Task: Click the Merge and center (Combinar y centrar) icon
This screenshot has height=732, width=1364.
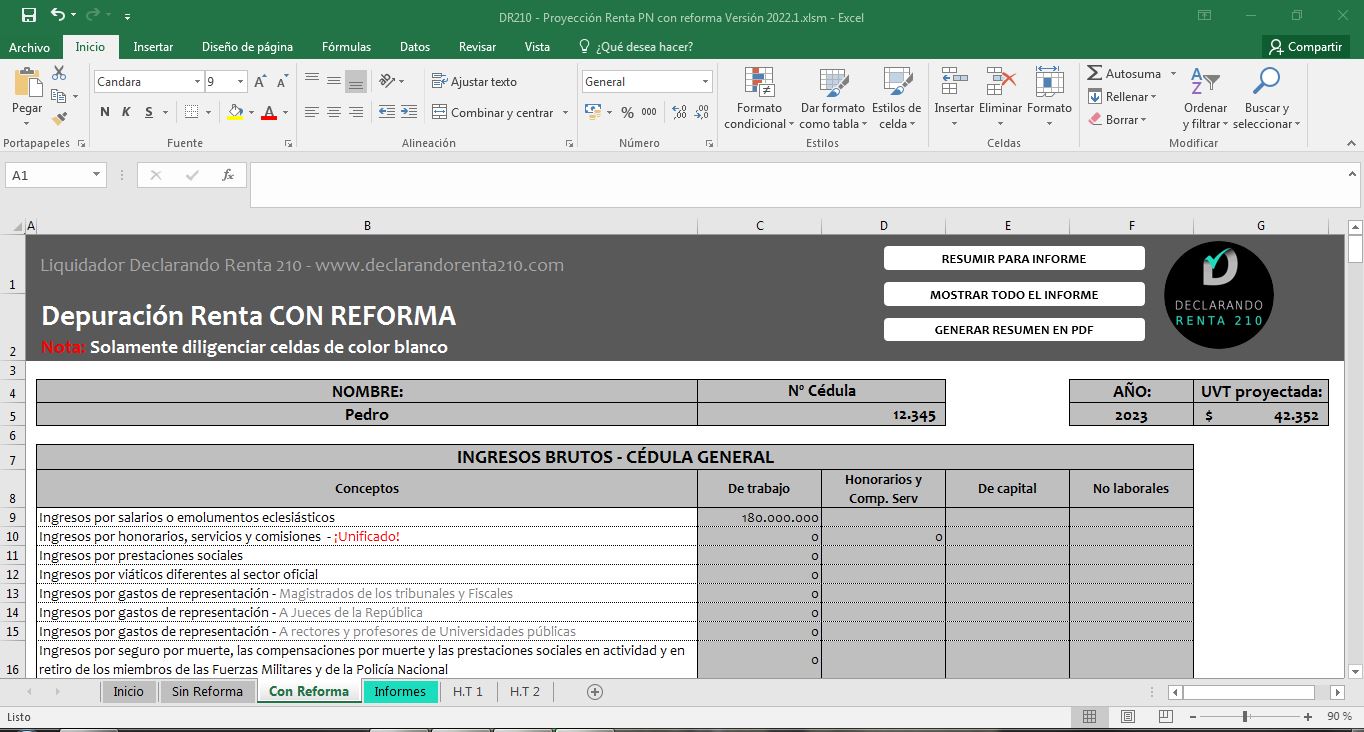Action: (x=439, y=112)
